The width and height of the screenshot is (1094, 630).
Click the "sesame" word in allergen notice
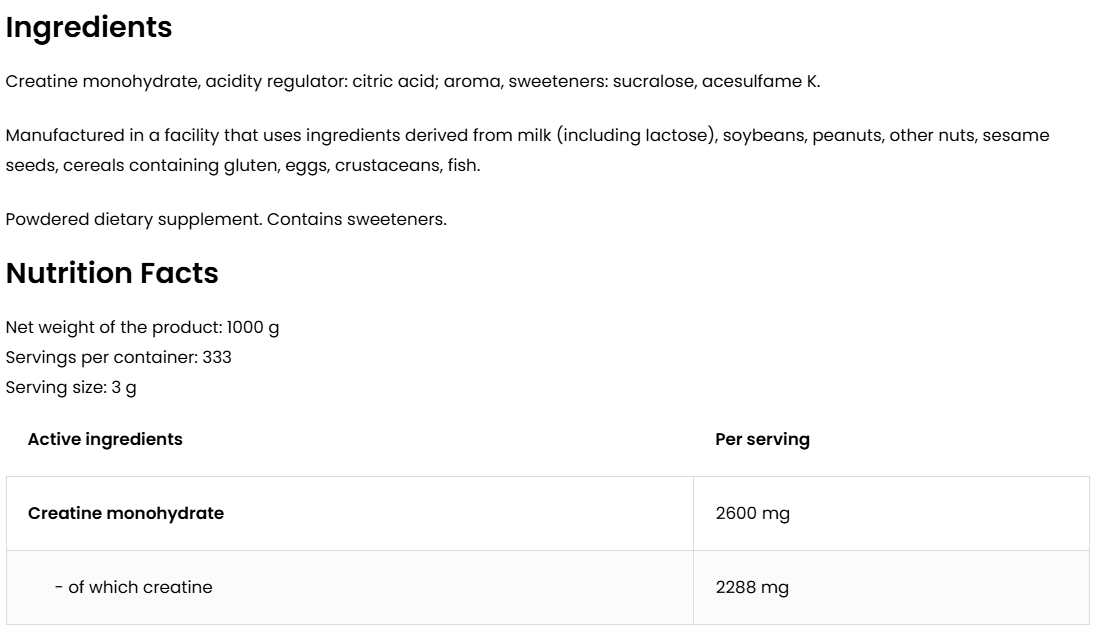tap(1016, 135)
